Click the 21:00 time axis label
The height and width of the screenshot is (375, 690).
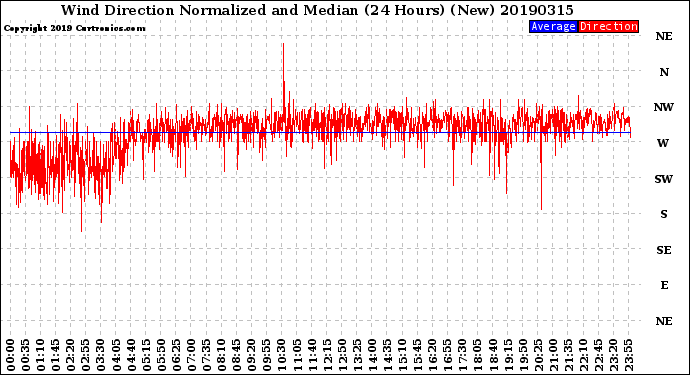pos(553,355)
